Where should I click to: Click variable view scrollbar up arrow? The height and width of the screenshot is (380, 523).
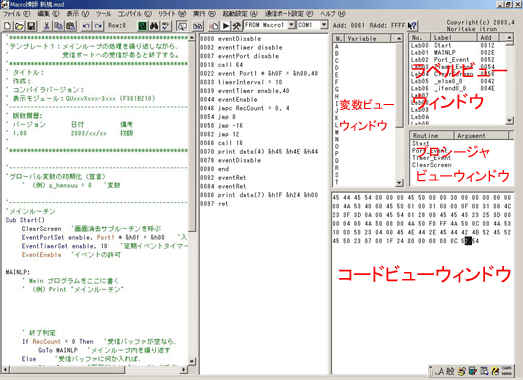click(399, 39)
